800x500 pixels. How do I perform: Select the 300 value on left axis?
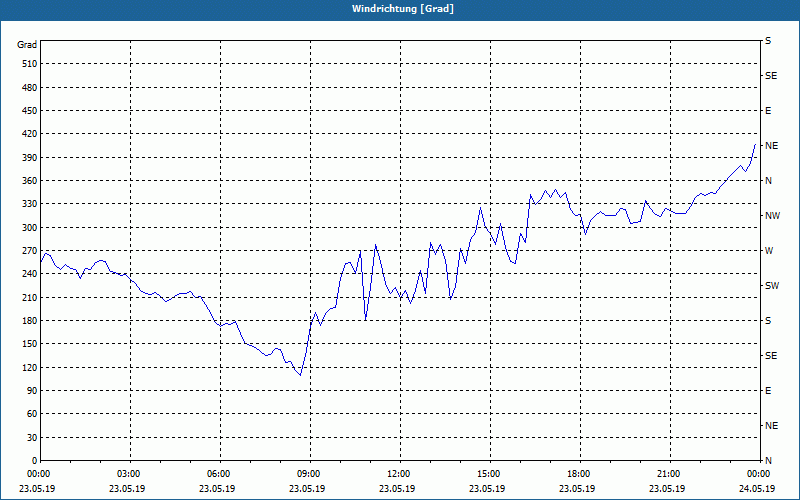pyautogui.click(x=30, y=228)
